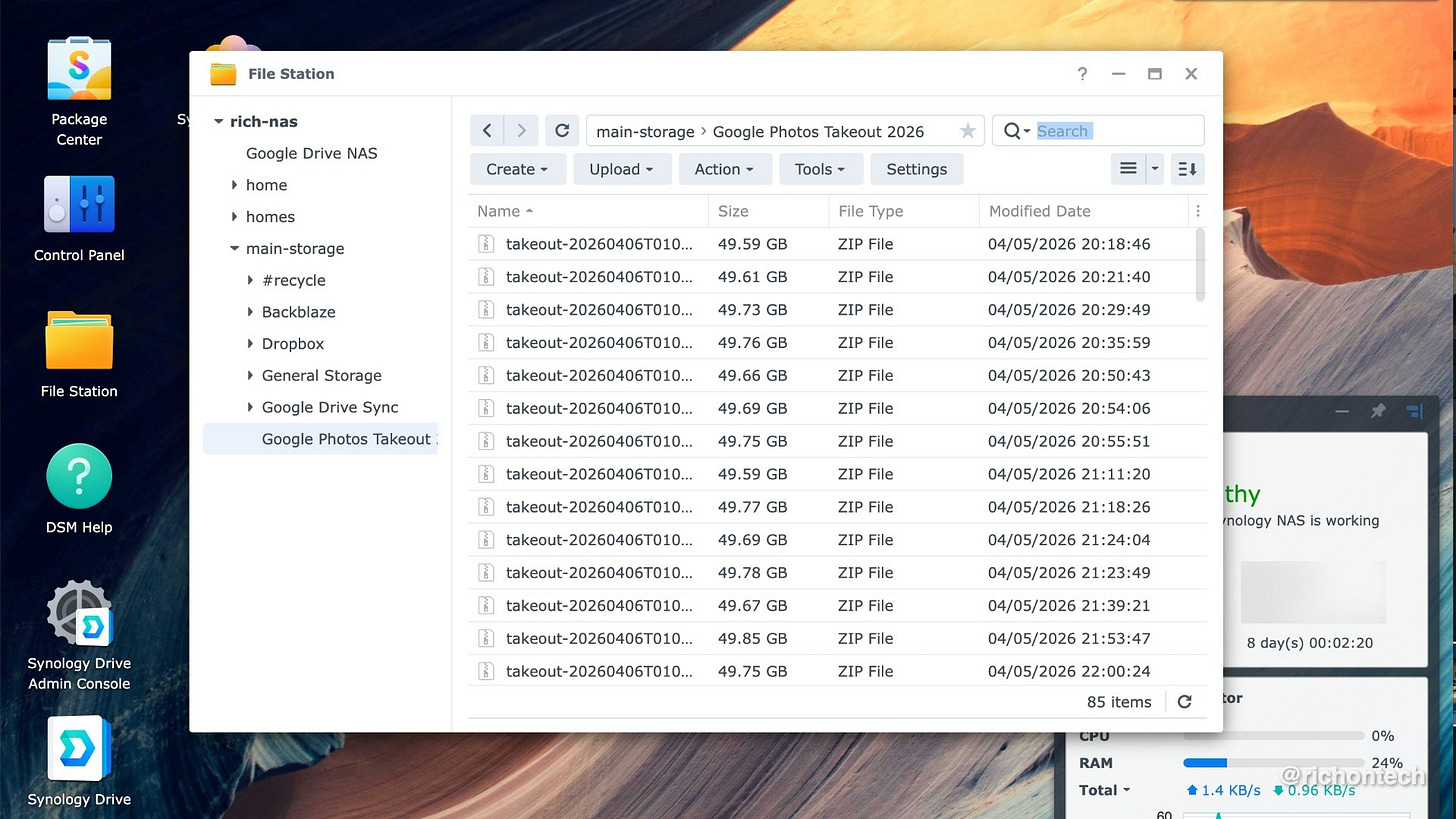The width and height of the screenshot is (1456, 819).
Task: Click Google Photos Takeout 2026 breadcrumb
Action: (x=818, y=132)
